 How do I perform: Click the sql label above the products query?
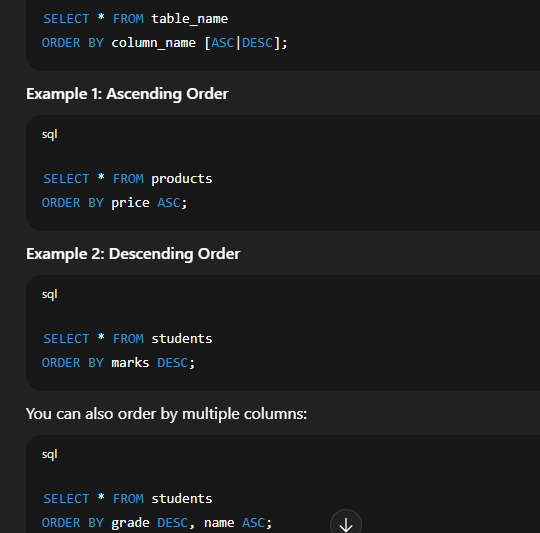(x=50, y=134)
